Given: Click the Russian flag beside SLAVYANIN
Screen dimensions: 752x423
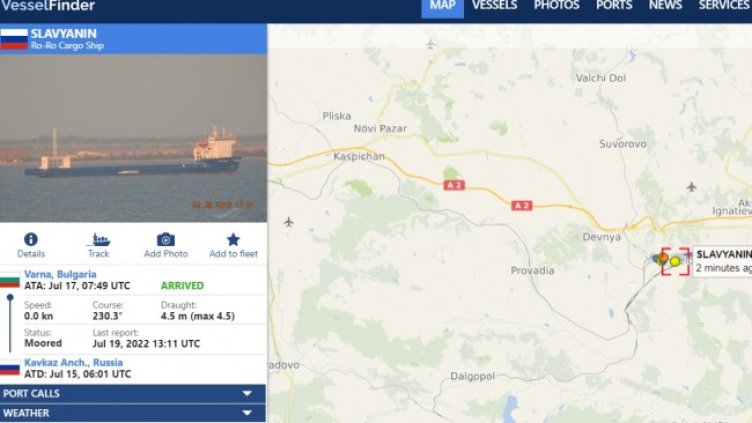Looking at the screenshot, I should click(x=14, y=39).
